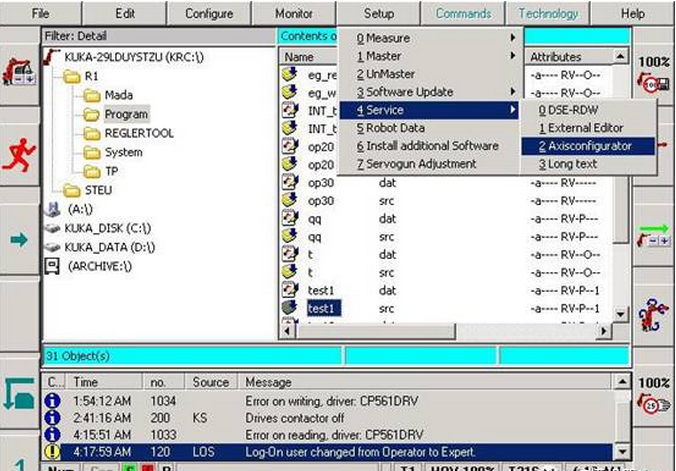The width and height of the screenshot is (676, 471).
Task: Click the red running man icon
Action: tap(19, 154)
